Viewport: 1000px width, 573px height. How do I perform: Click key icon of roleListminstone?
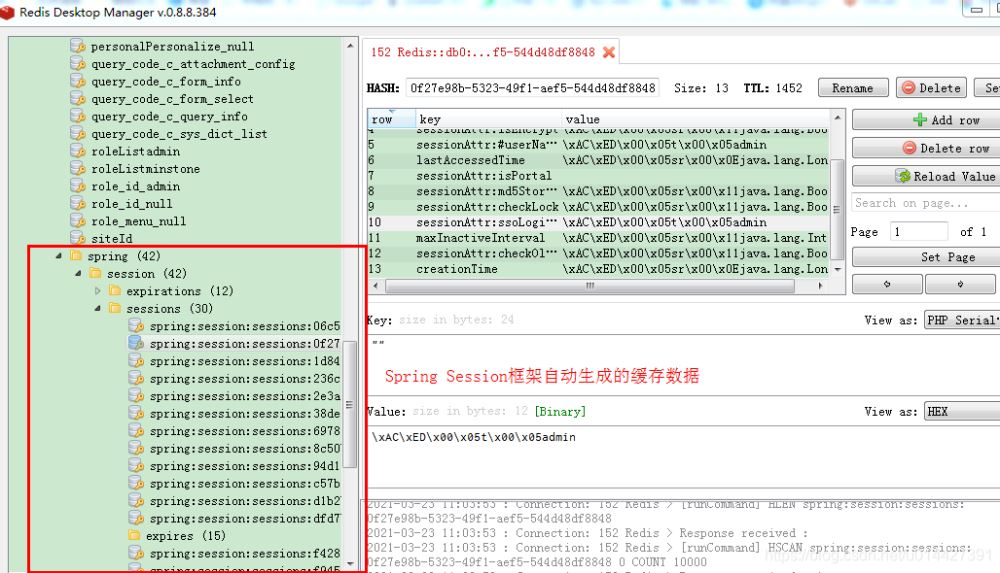pos(78,168)
